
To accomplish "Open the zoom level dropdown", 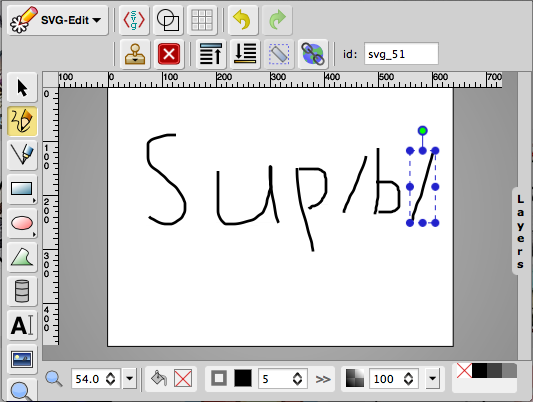I will [130, 378].
